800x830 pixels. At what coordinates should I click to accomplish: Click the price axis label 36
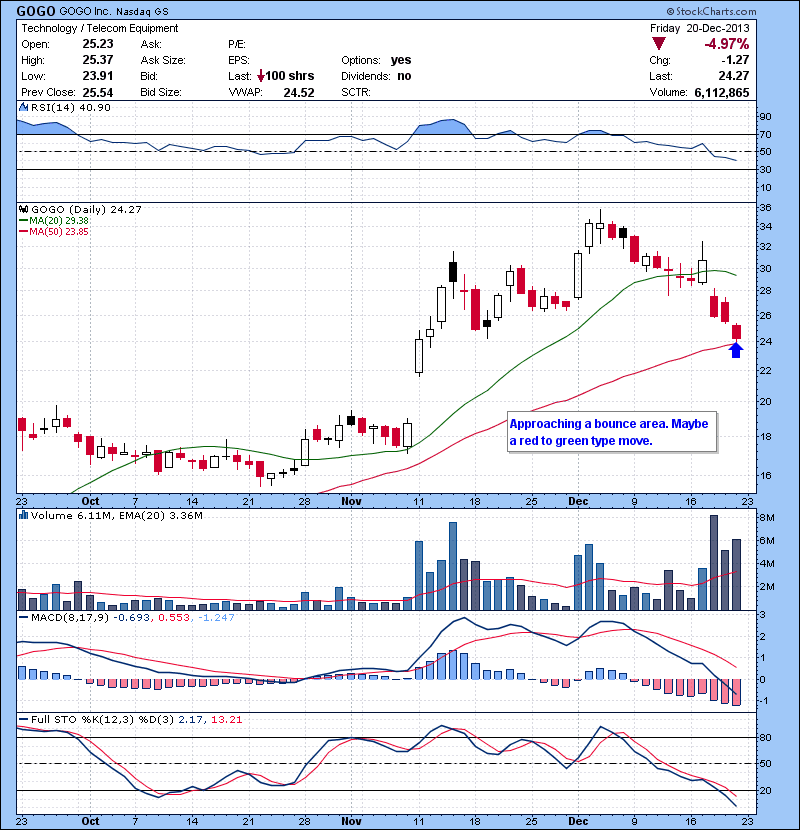tap(766, 208)
